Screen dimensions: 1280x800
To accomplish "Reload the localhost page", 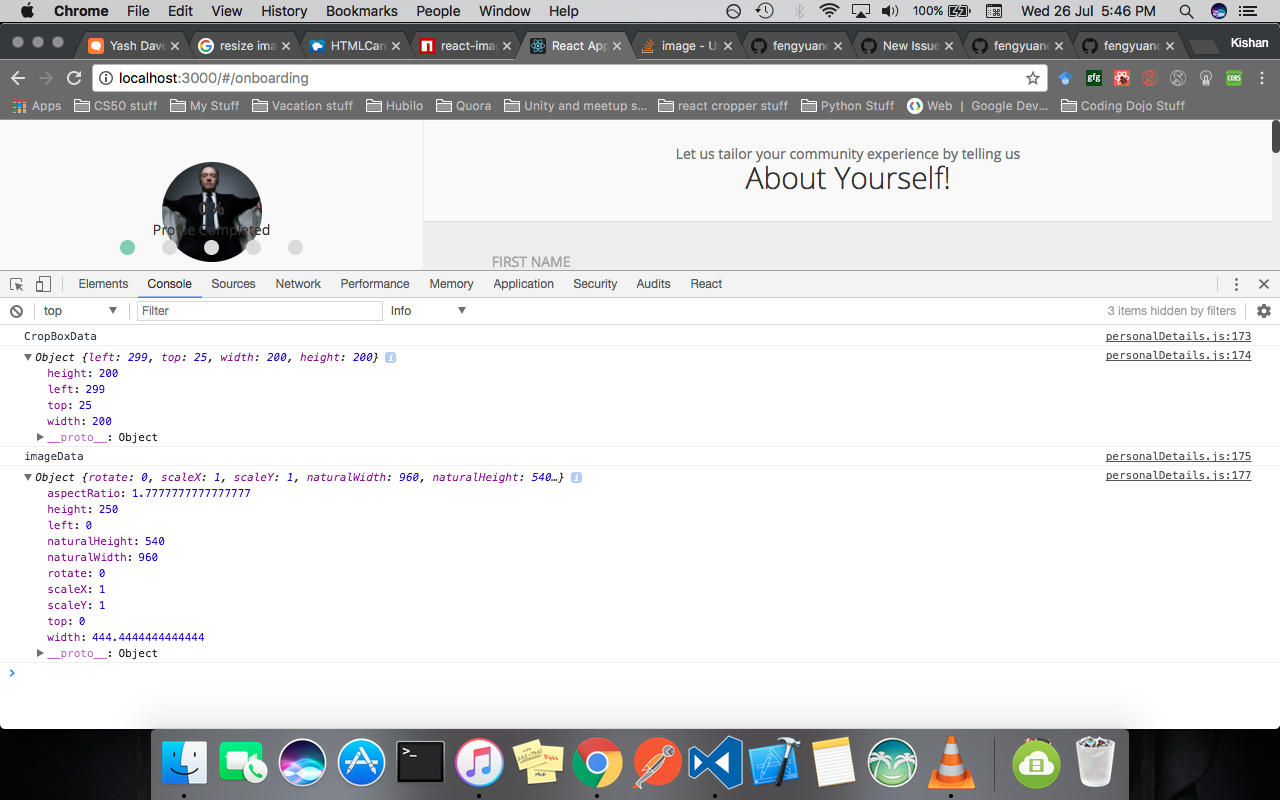I will tap(73, 78).
